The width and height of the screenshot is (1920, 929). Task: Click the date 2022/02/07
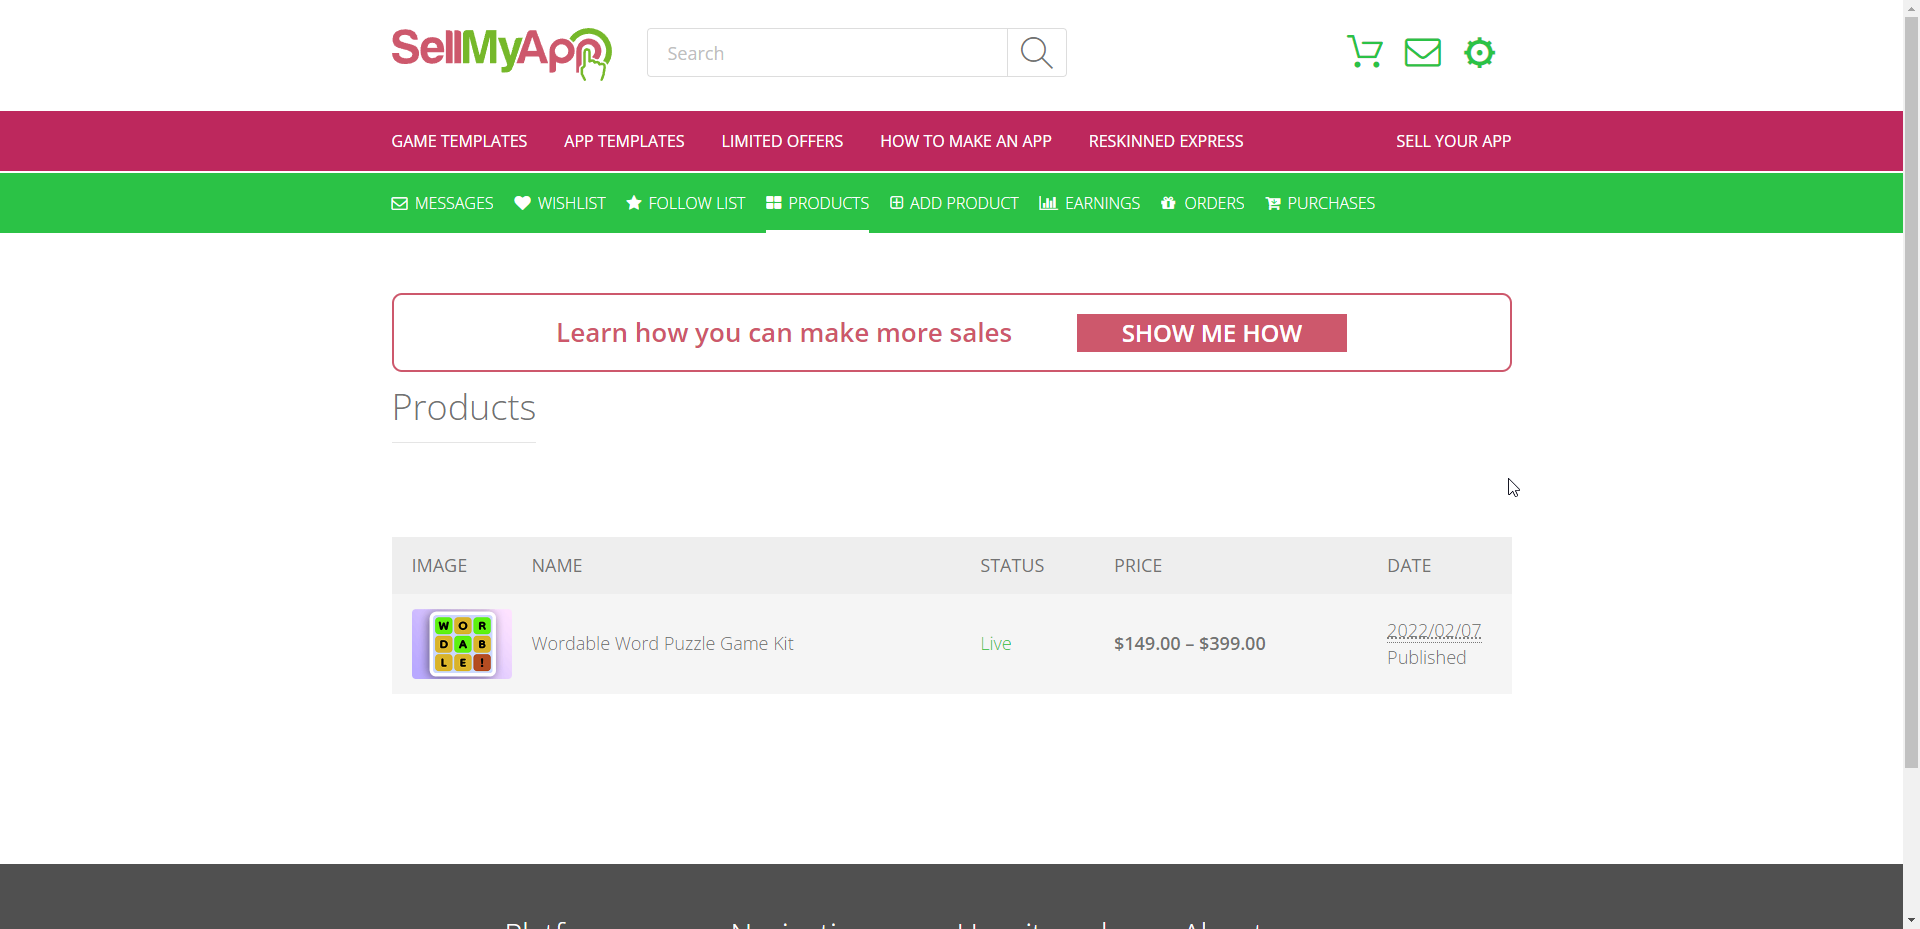pyautogui.click(x=1434, y=631)
